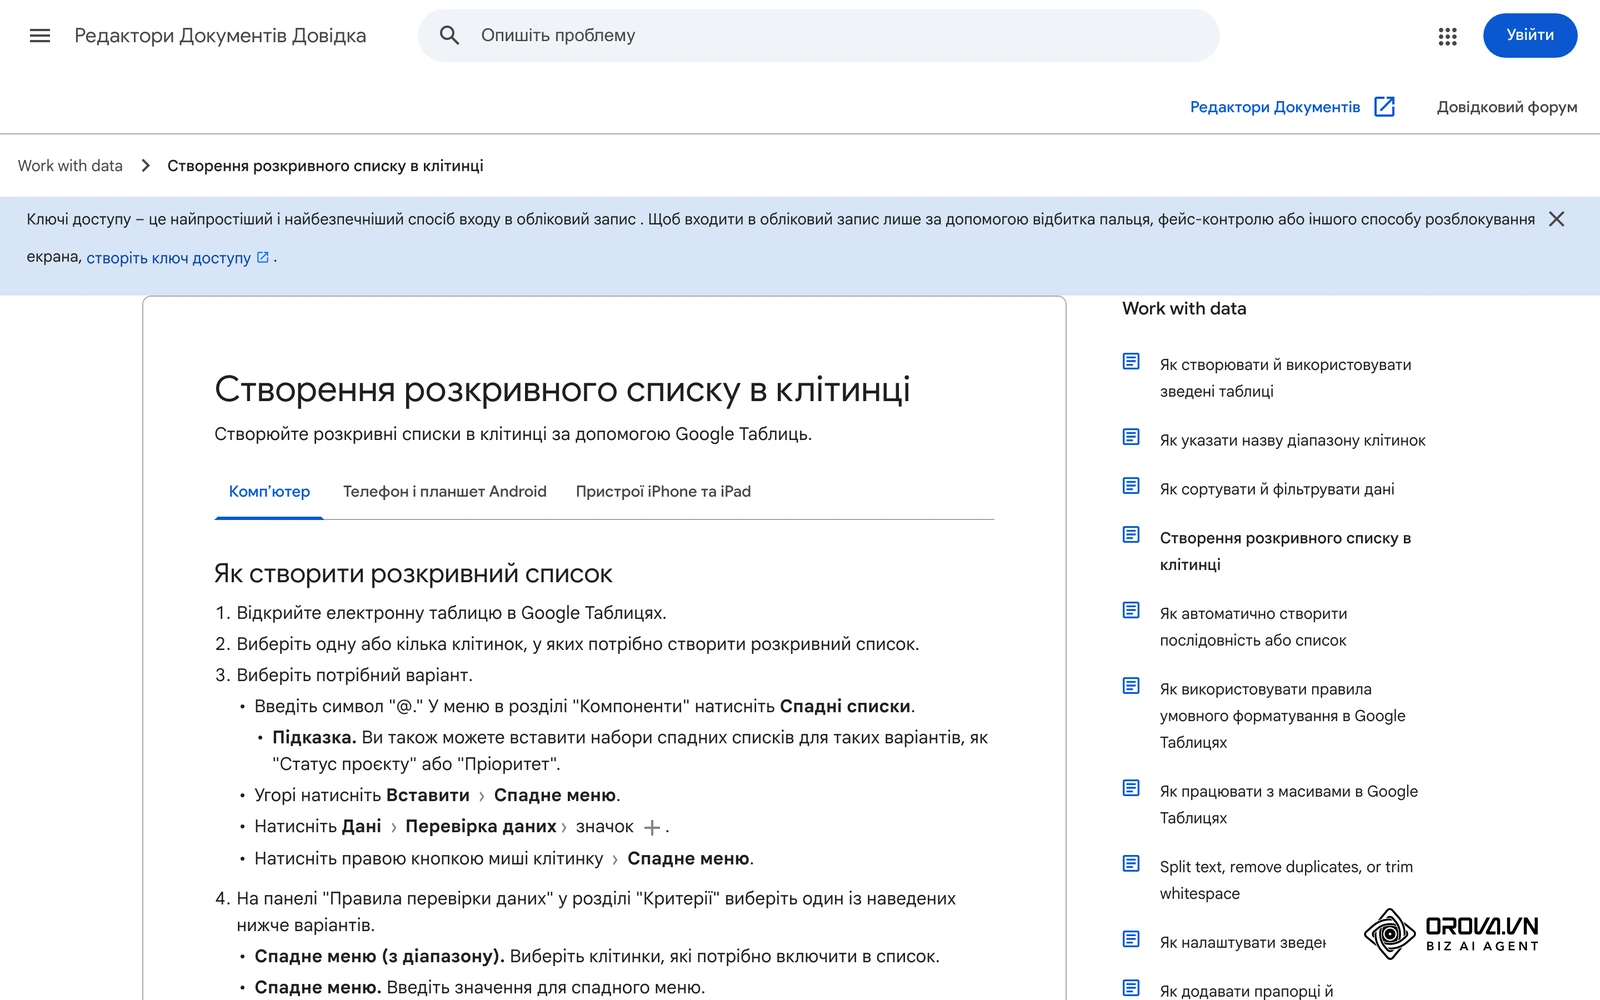1600x1000 pixels.
Task: Follow the створіть ключ доступу link
Action: (x=168, y=258)
